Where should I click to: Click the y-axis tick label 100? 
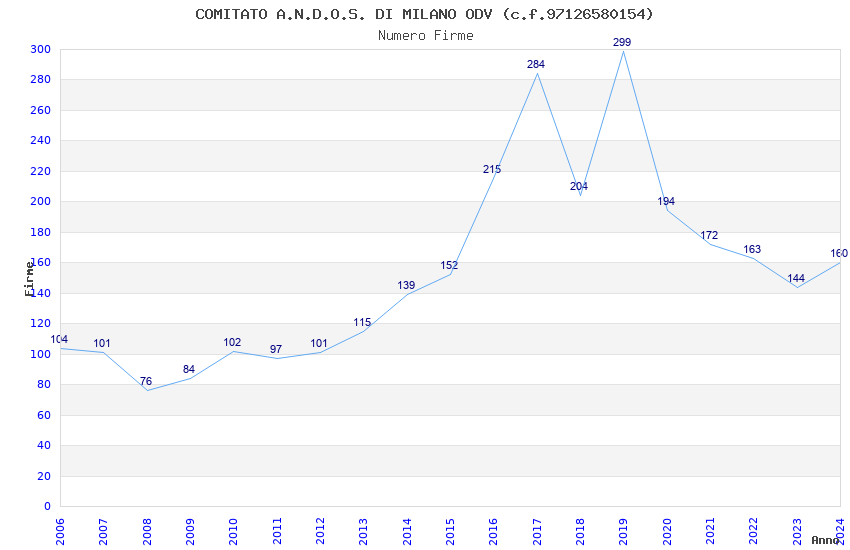pos(41,354)
